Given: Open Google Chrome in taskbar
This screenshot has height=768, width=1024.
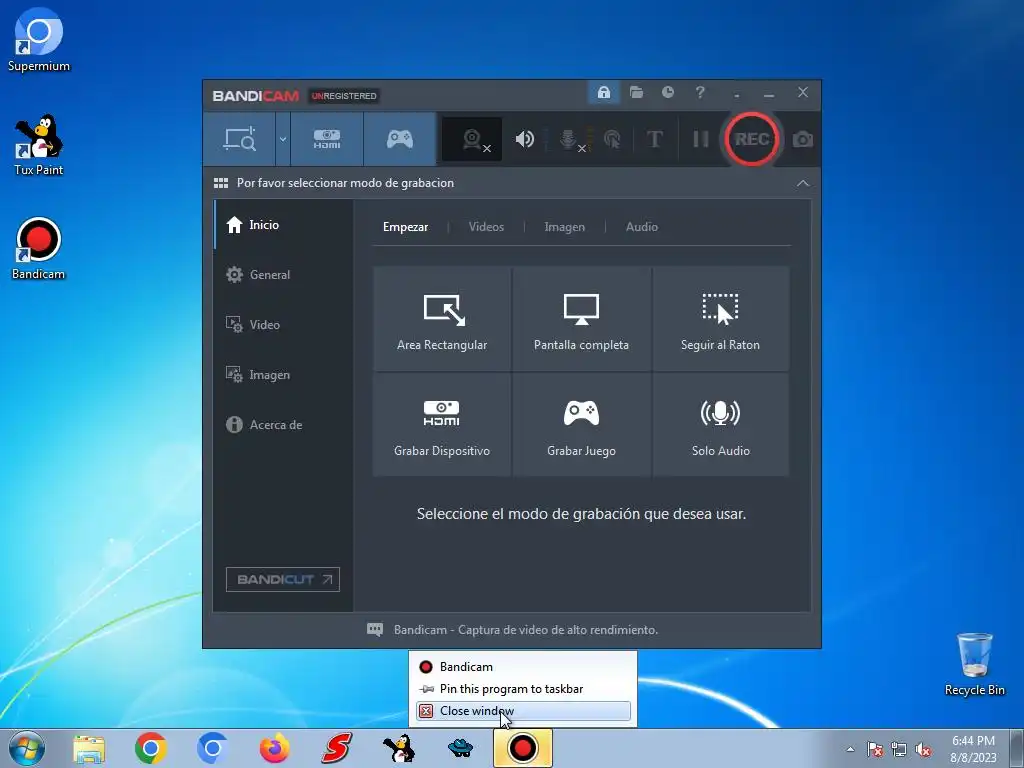Looking at the screenshot, I should pyautogui.click(x=150, y=748).
